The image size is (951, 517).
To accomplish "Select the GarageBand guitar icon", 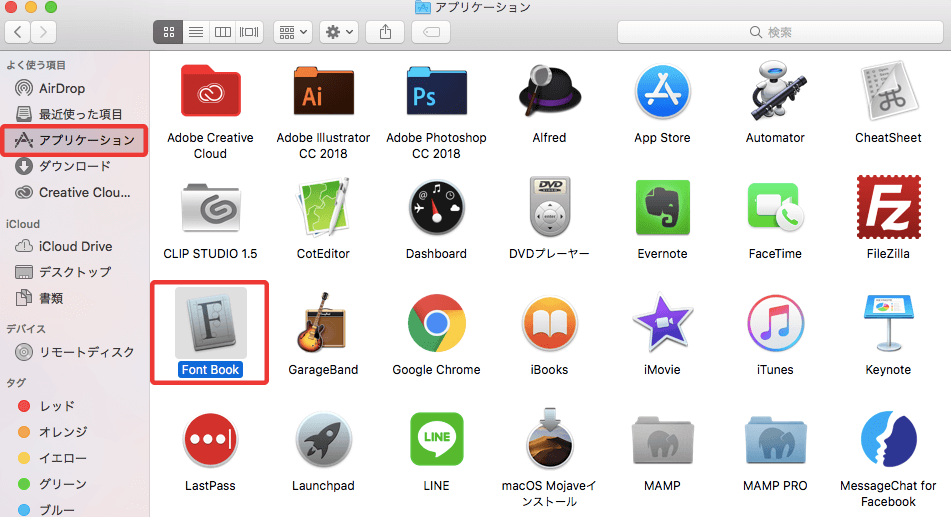I will click(x=322, y=323).
